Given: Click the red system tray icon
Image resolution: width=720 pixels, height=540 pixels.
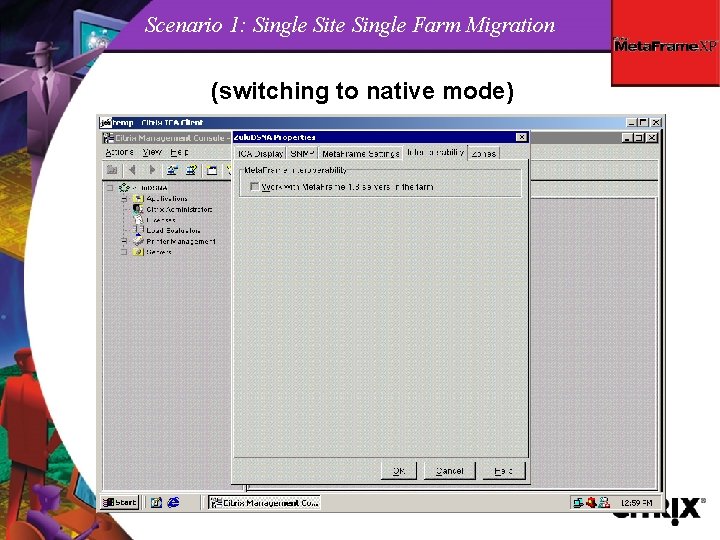Looking at the screenshot, I should pyautogui.click(x=591, y=503).
